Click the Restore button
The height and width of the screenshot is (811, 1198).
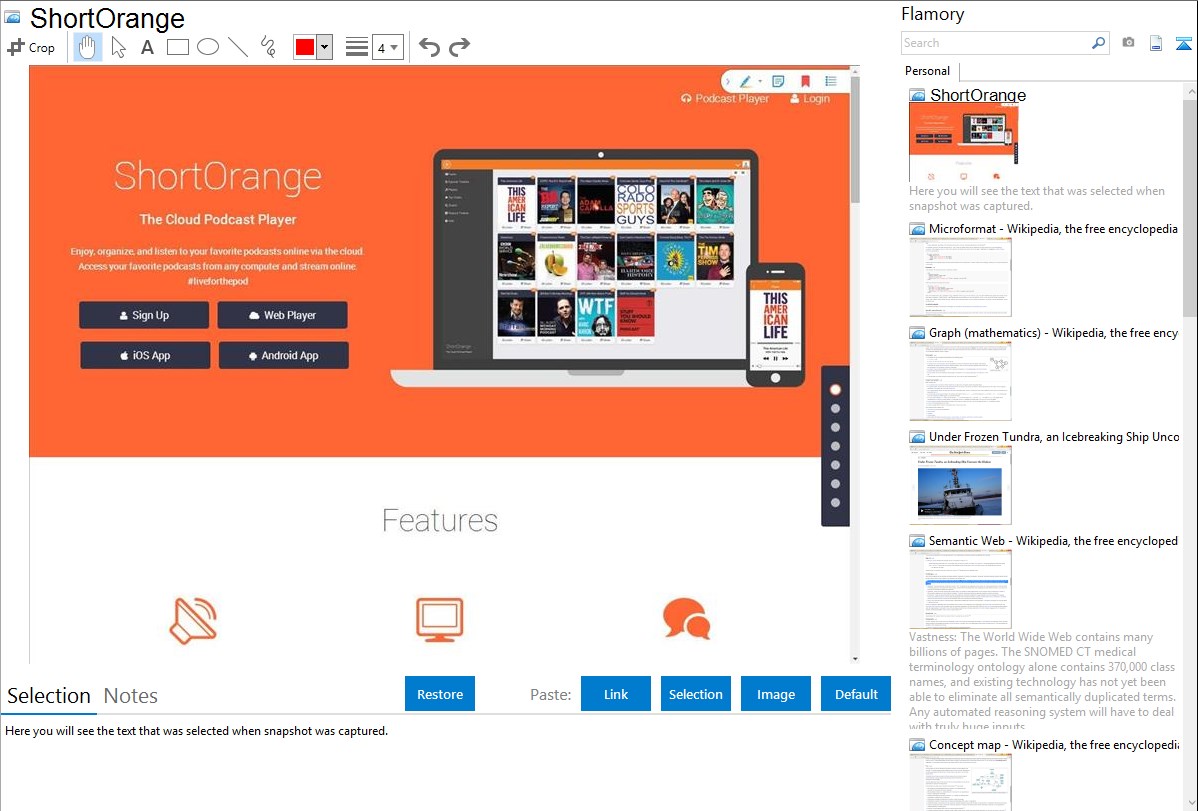440,694
